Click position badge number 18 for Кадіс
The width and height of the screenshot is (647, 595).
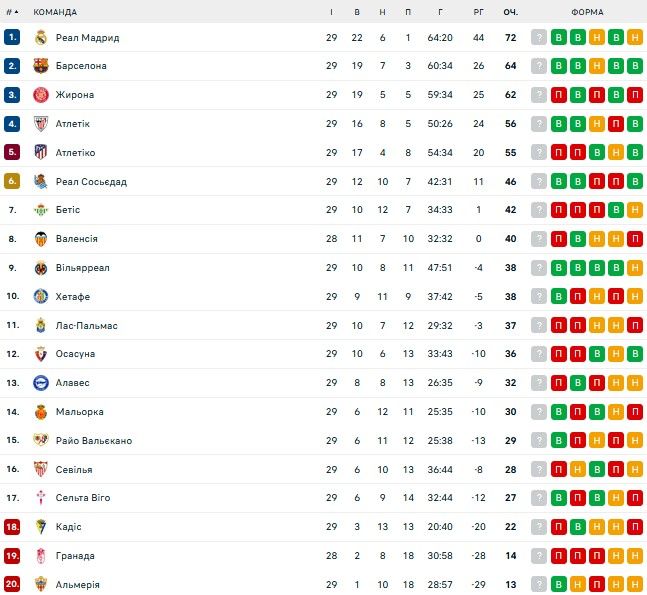(x=12, y=527)
